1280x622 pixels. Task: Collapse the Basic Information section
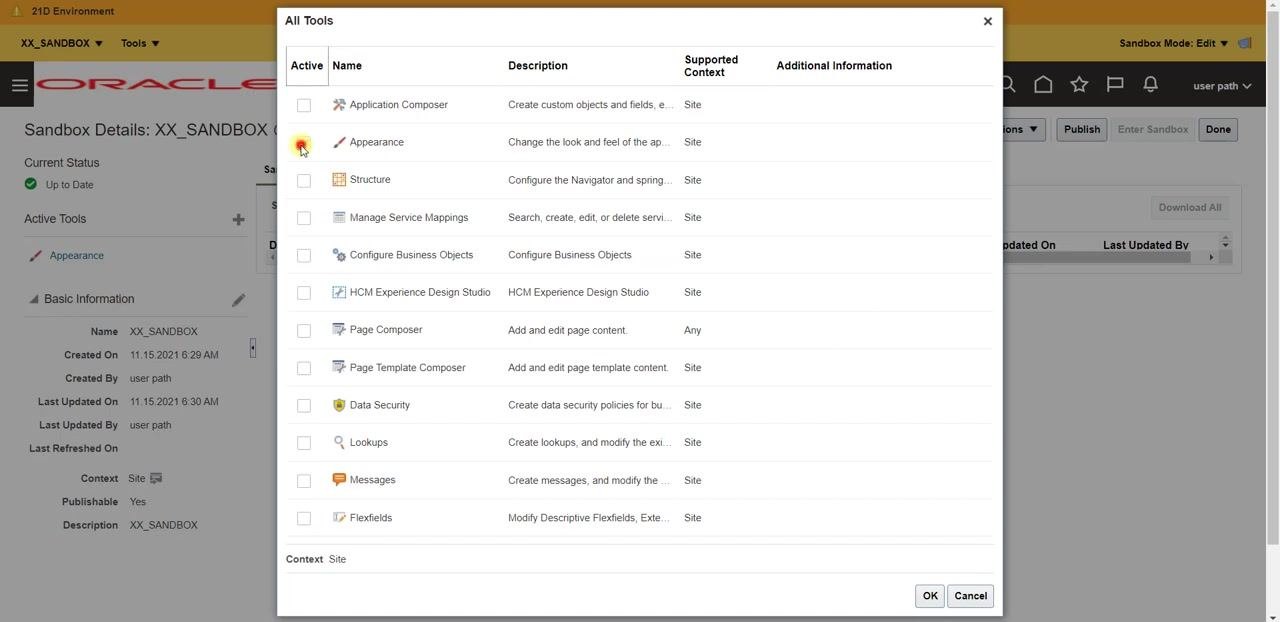pos(33,299)
